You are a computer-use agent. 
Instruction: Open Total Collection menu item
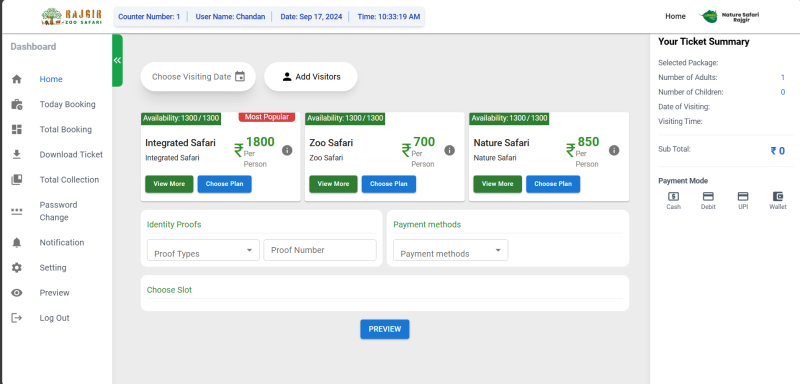69,180
